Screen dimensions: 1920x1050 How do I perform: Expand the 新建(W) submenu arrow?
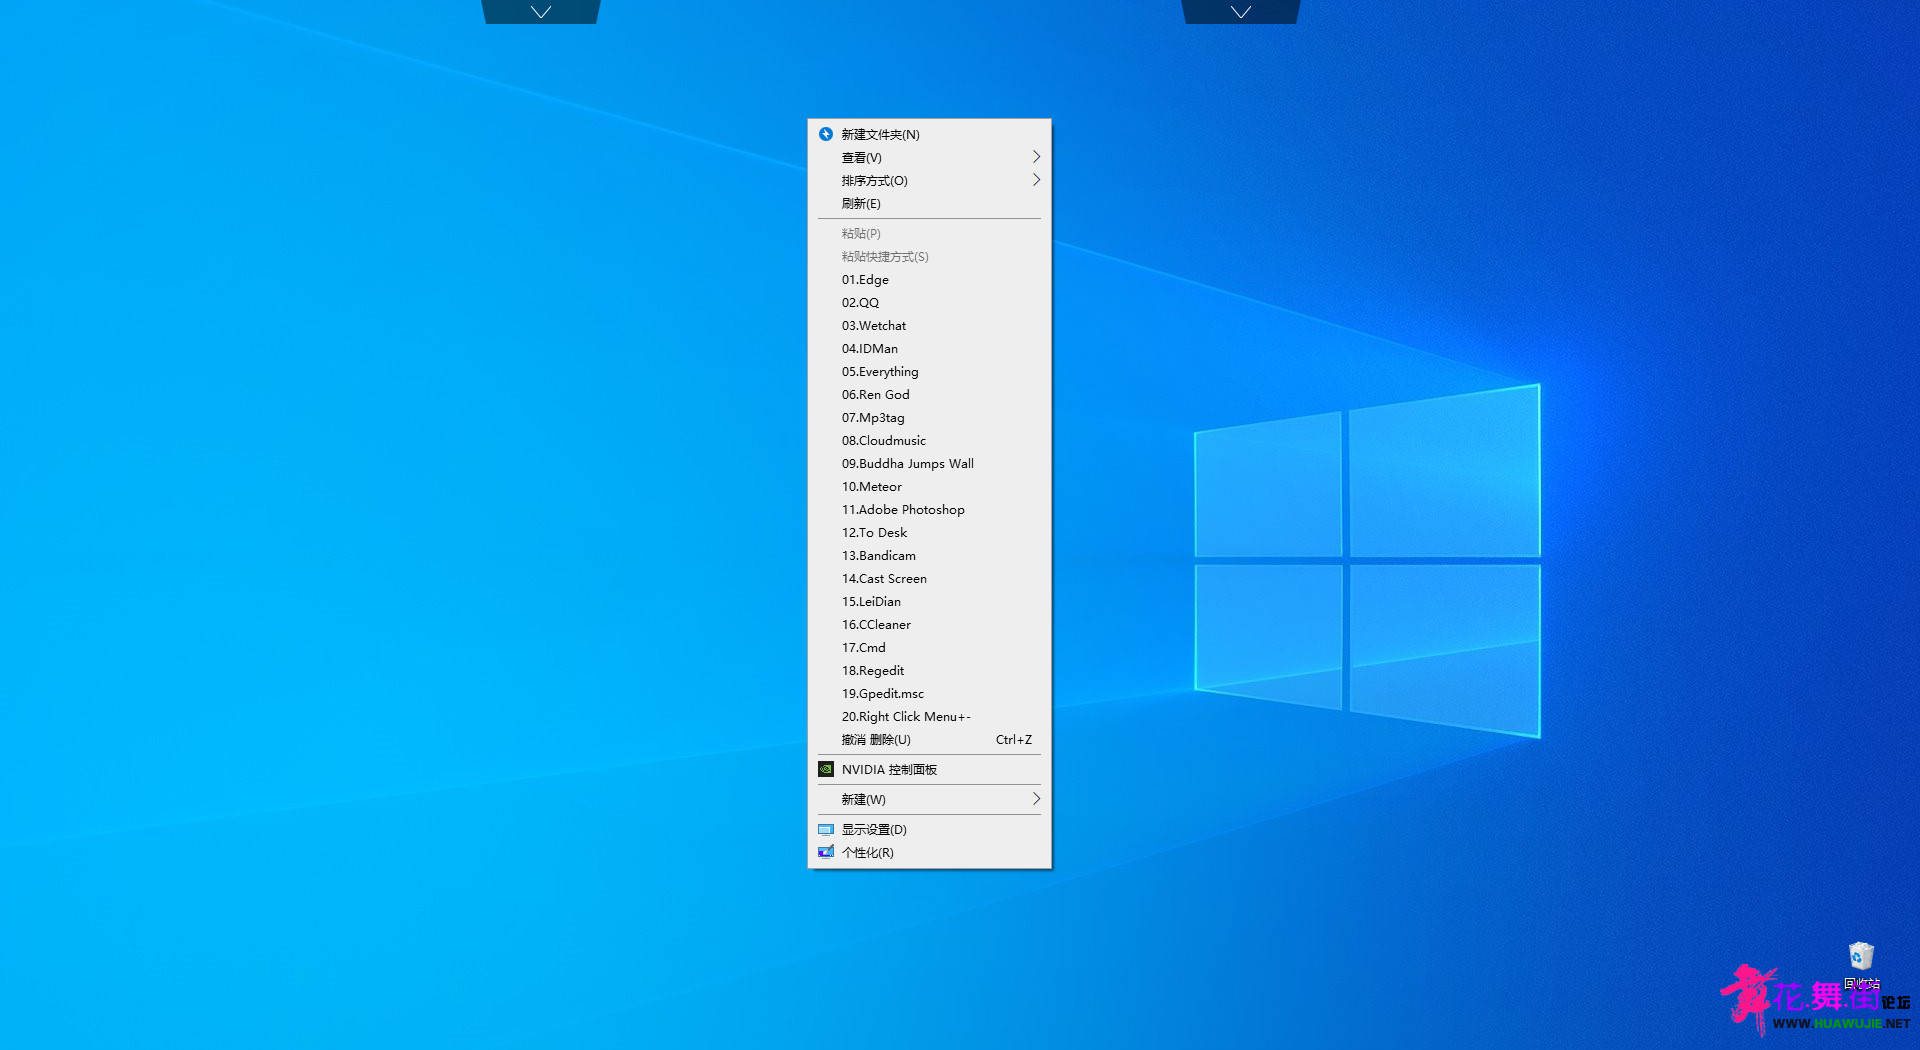[1036, 799]
